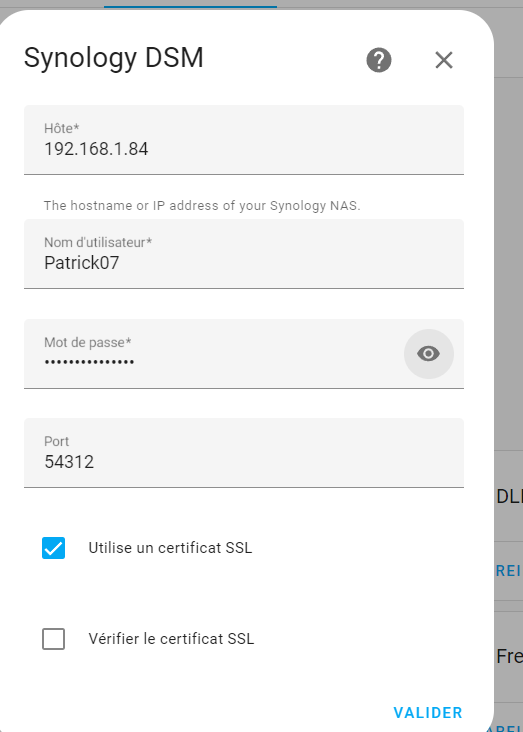This screenshot has width=523, height=732.
Task: Click the Hôte* field label
Action: click(x=62, y=128)
